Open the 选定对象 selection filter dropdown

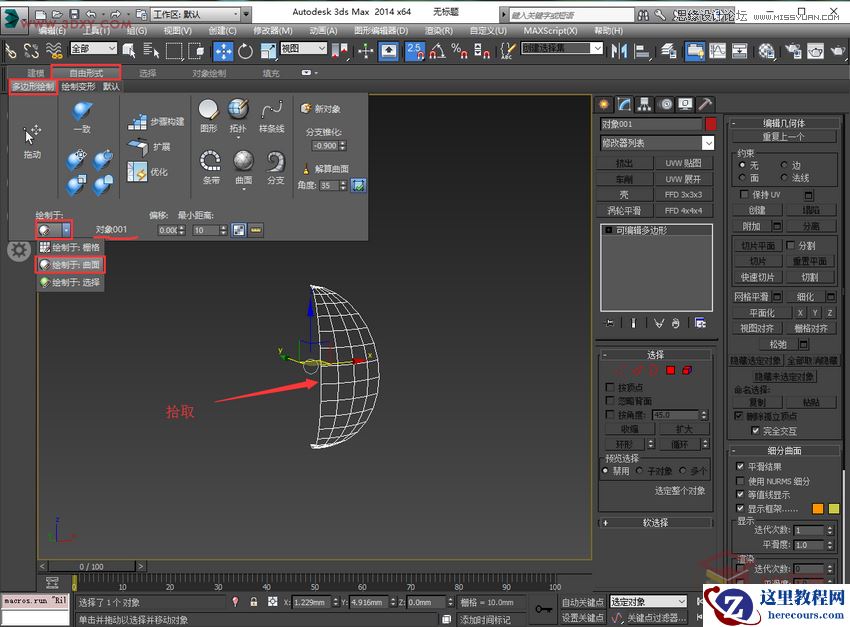645,602
